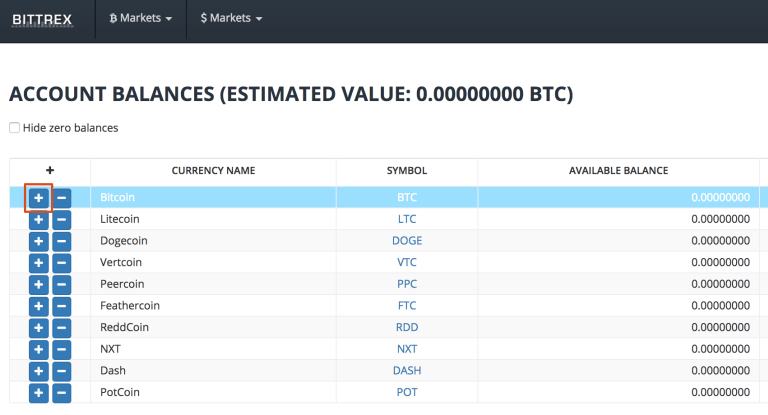This screenshot has height=415, width=768.
Task: Click the plus deposit icon for Bitcoin
Action: [39, 198]
